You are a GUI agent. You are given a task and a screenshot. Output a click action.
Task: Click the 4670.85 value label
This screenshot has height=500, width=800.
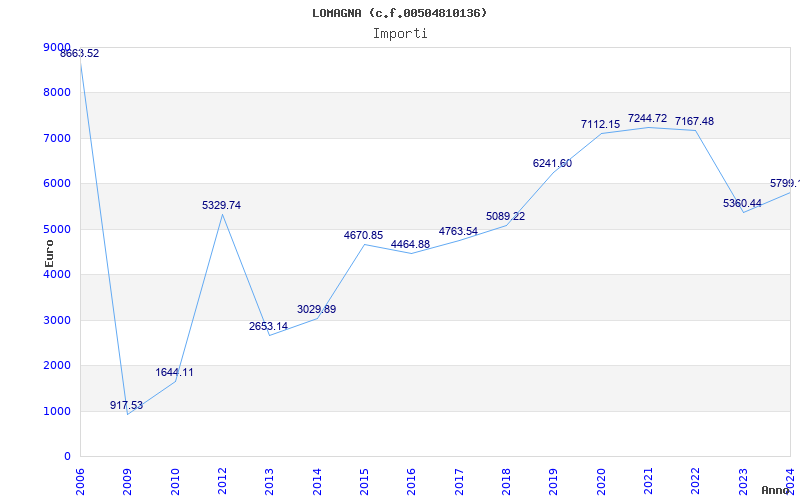point(363,236)
